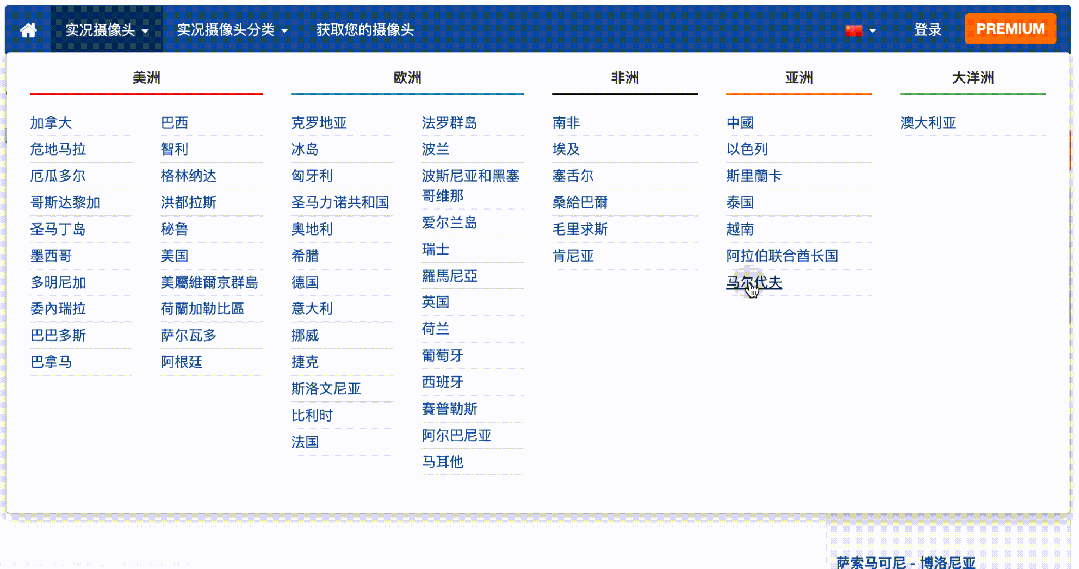Select 加拿大 under 美洲

pos(51,122)
